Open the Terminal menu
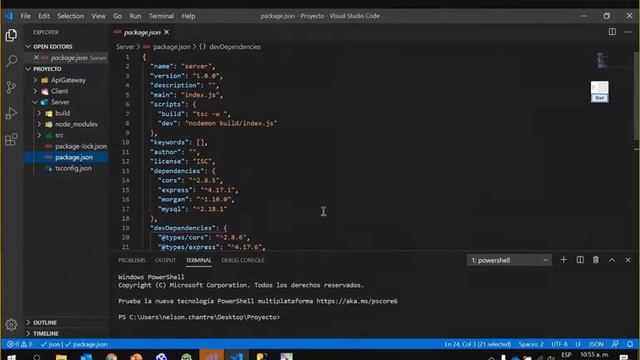Image resolution: width=640 pixels, height=360 pixels. coord(161,16)
